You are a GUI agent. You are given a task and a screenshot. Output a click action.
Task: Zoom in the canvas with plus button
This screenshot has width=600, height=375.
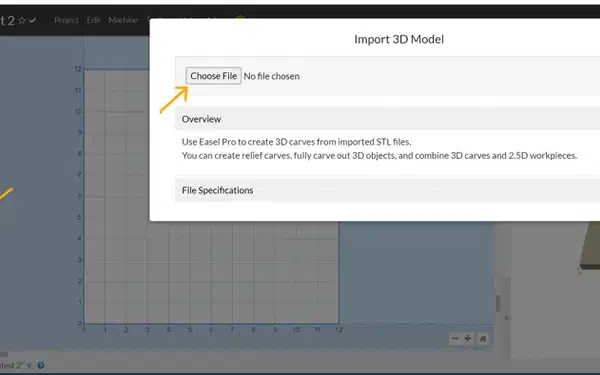coord(468,339)
